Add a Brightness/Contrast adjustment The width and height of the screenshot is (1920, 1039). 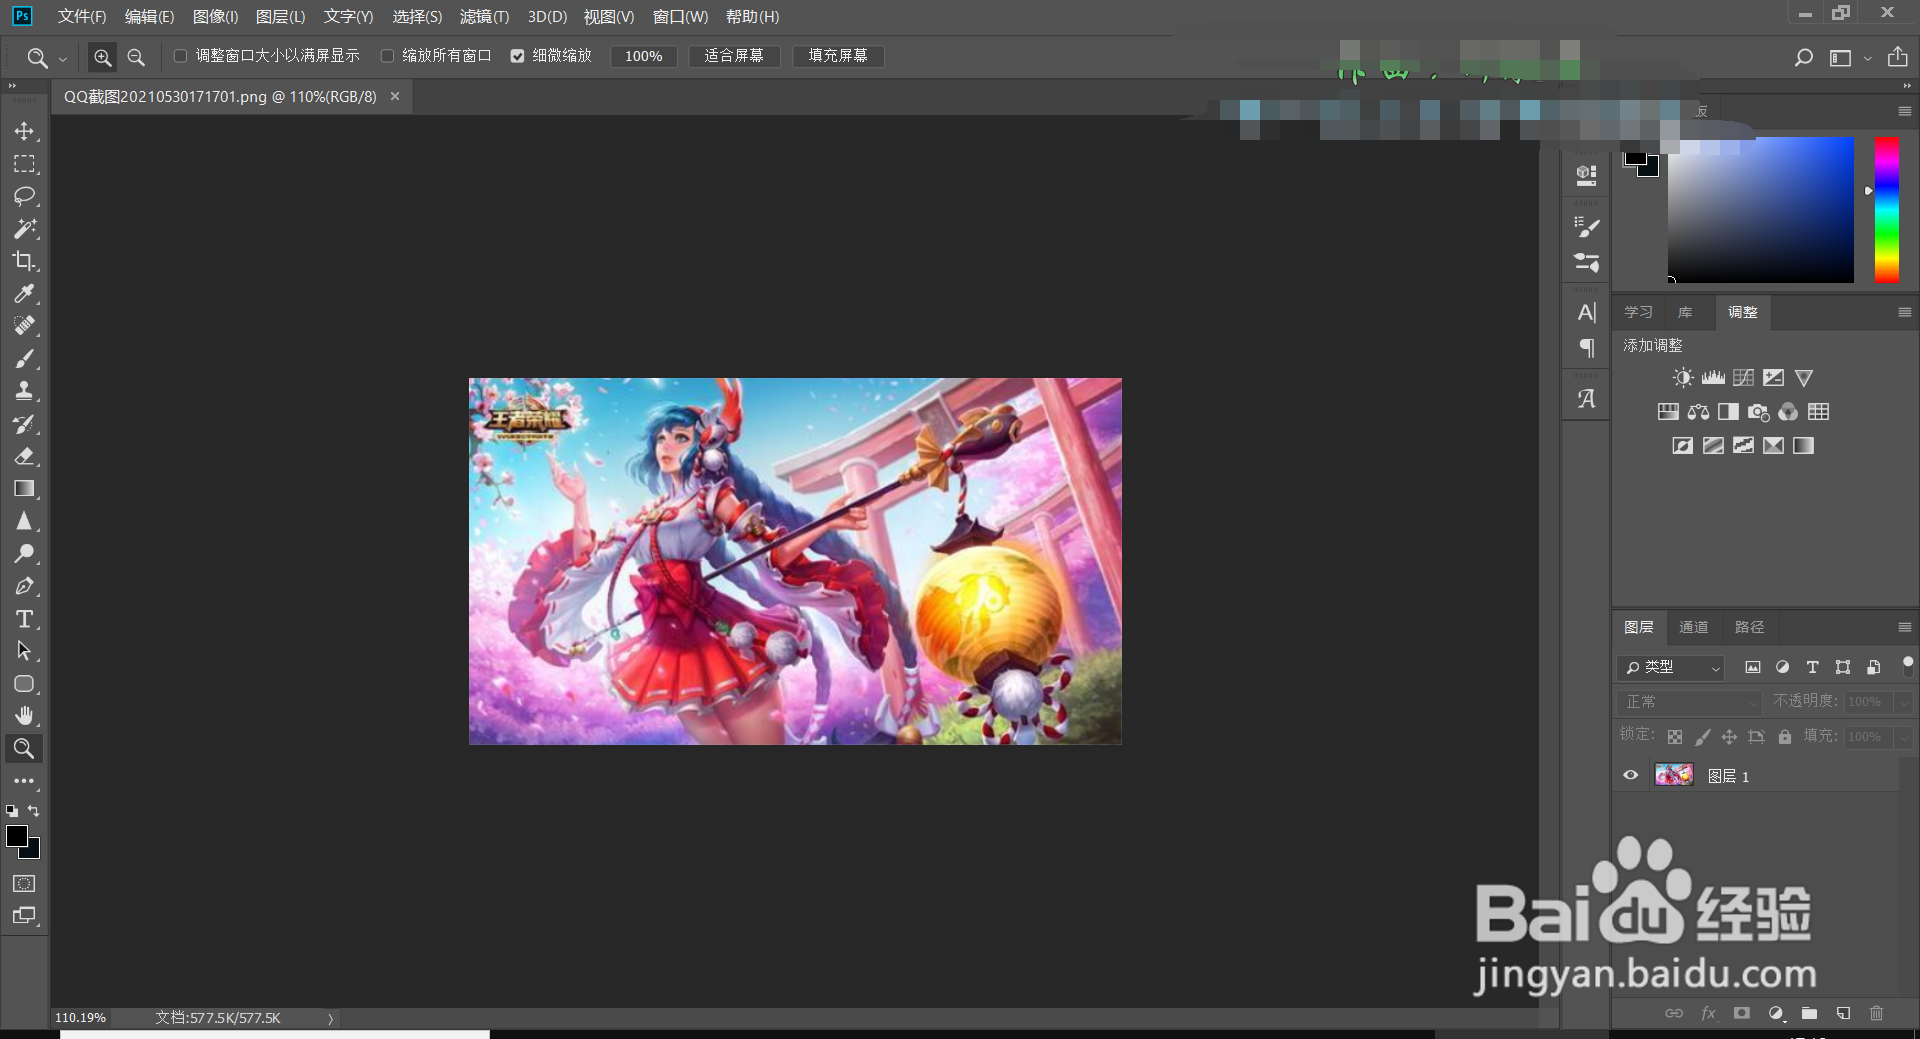pos(1683,378)
